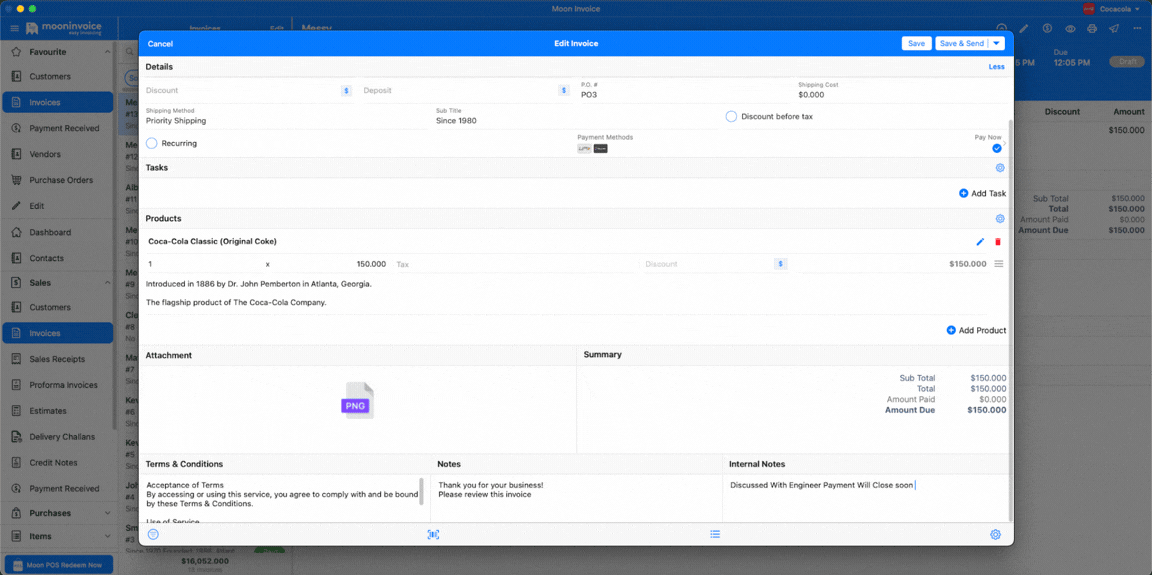Open settings gear in dialog bottom bar
Screen dimensions: 1152x575
(x=996, y=535)
